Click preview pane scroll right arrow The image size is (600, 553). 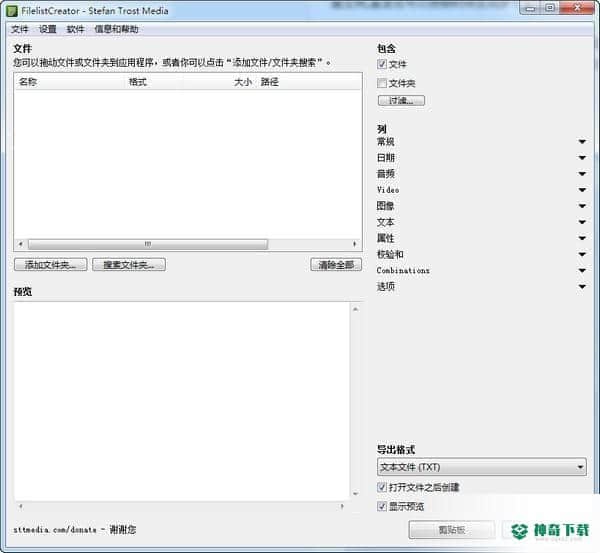[342, 506]
